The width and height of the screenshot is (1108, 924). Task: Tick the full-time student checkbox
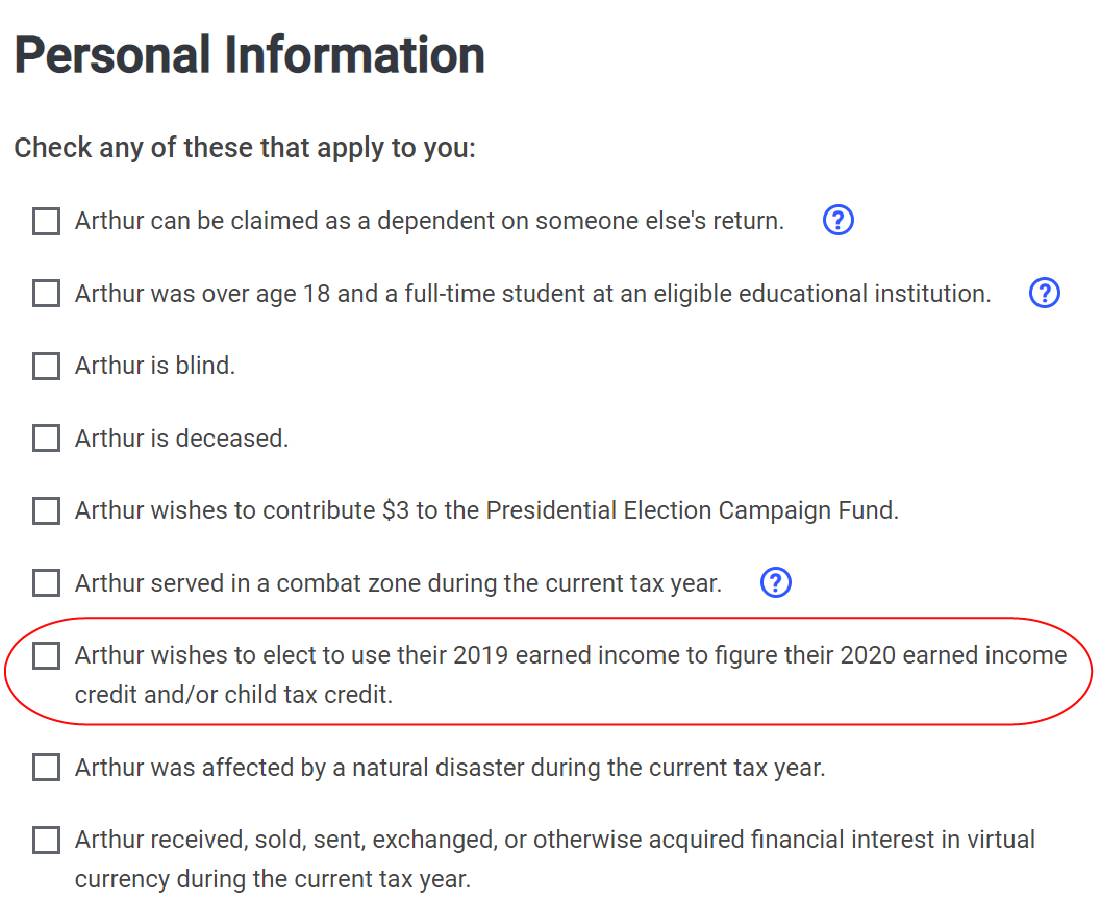[x=46, y=294]
